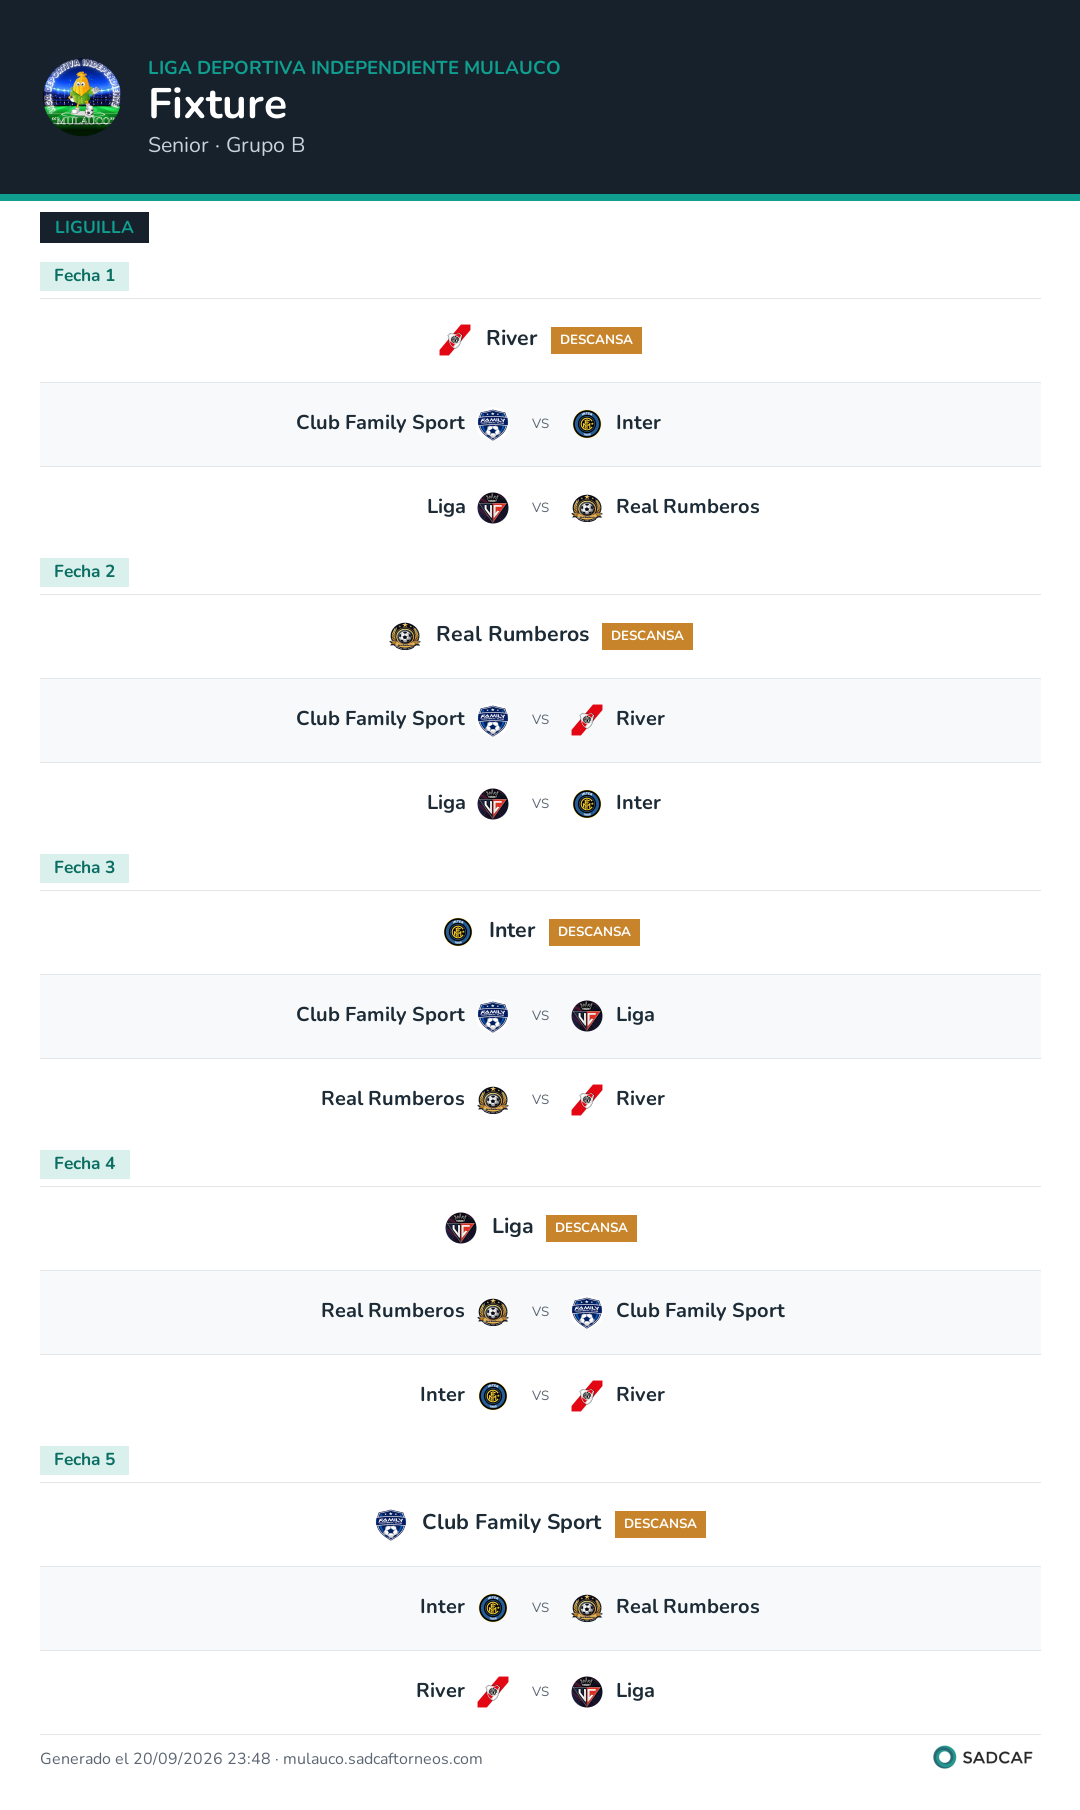
Task: Click the Mulauco league logo in header
Action: [82, 96]
